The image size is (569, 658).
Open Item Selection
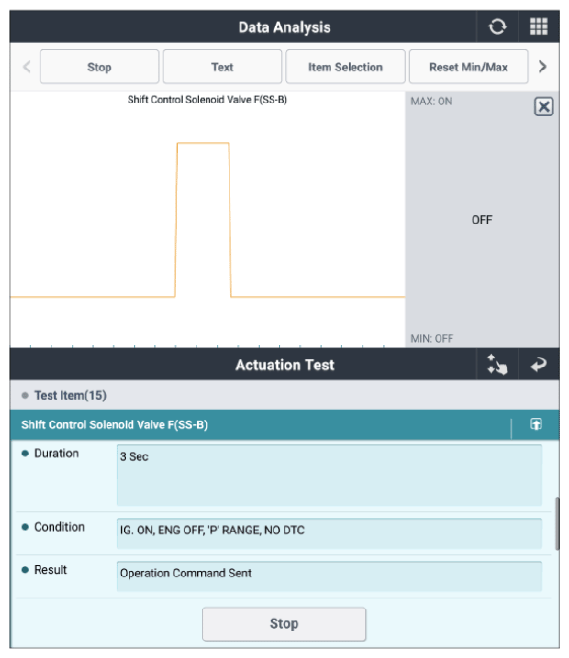click(345, 67)
